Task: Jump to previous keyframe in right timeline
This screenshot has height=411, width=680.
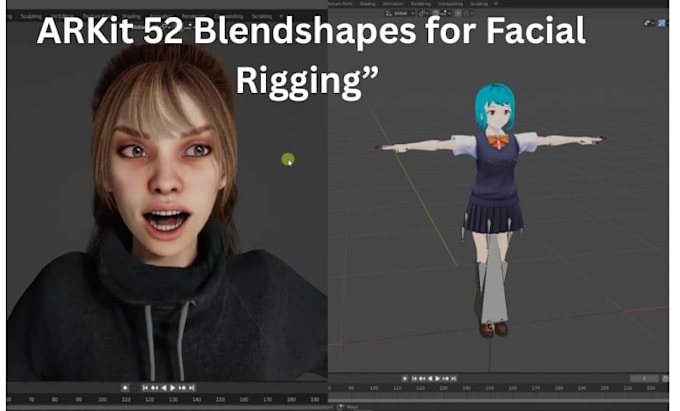Action: [x=422, y=378]
